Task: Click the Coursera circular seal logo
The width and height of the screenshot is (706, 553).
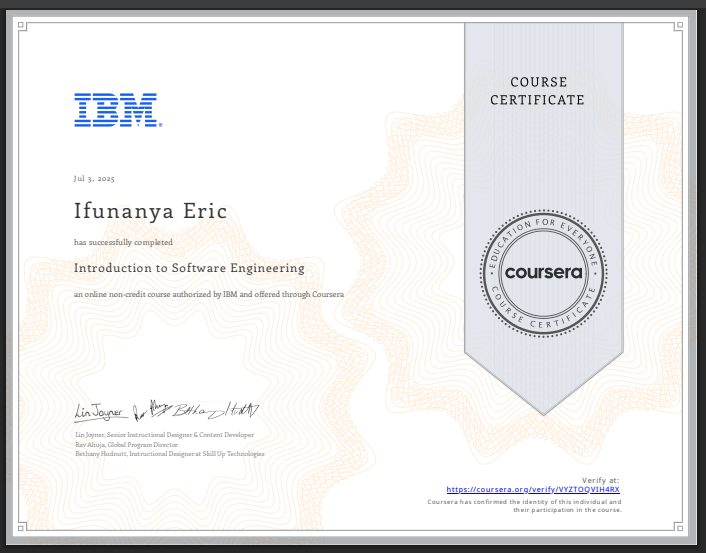Action: coord(544,272)
